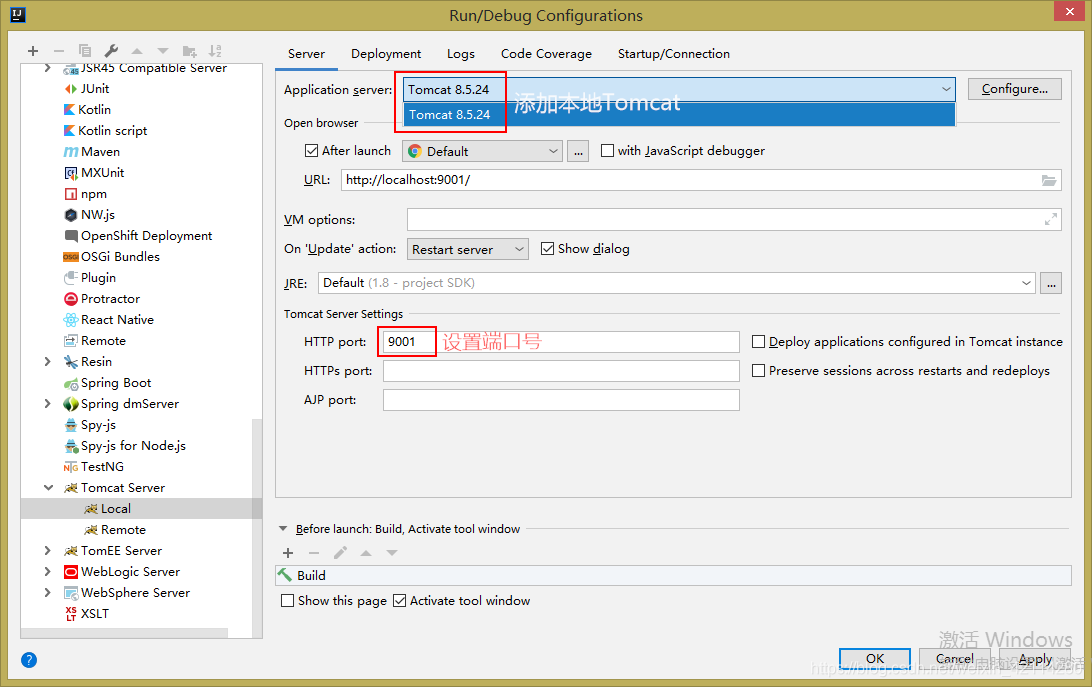Focus the HTTP port field
Viewport: 1092px width, 687px height.
[561, 341]
